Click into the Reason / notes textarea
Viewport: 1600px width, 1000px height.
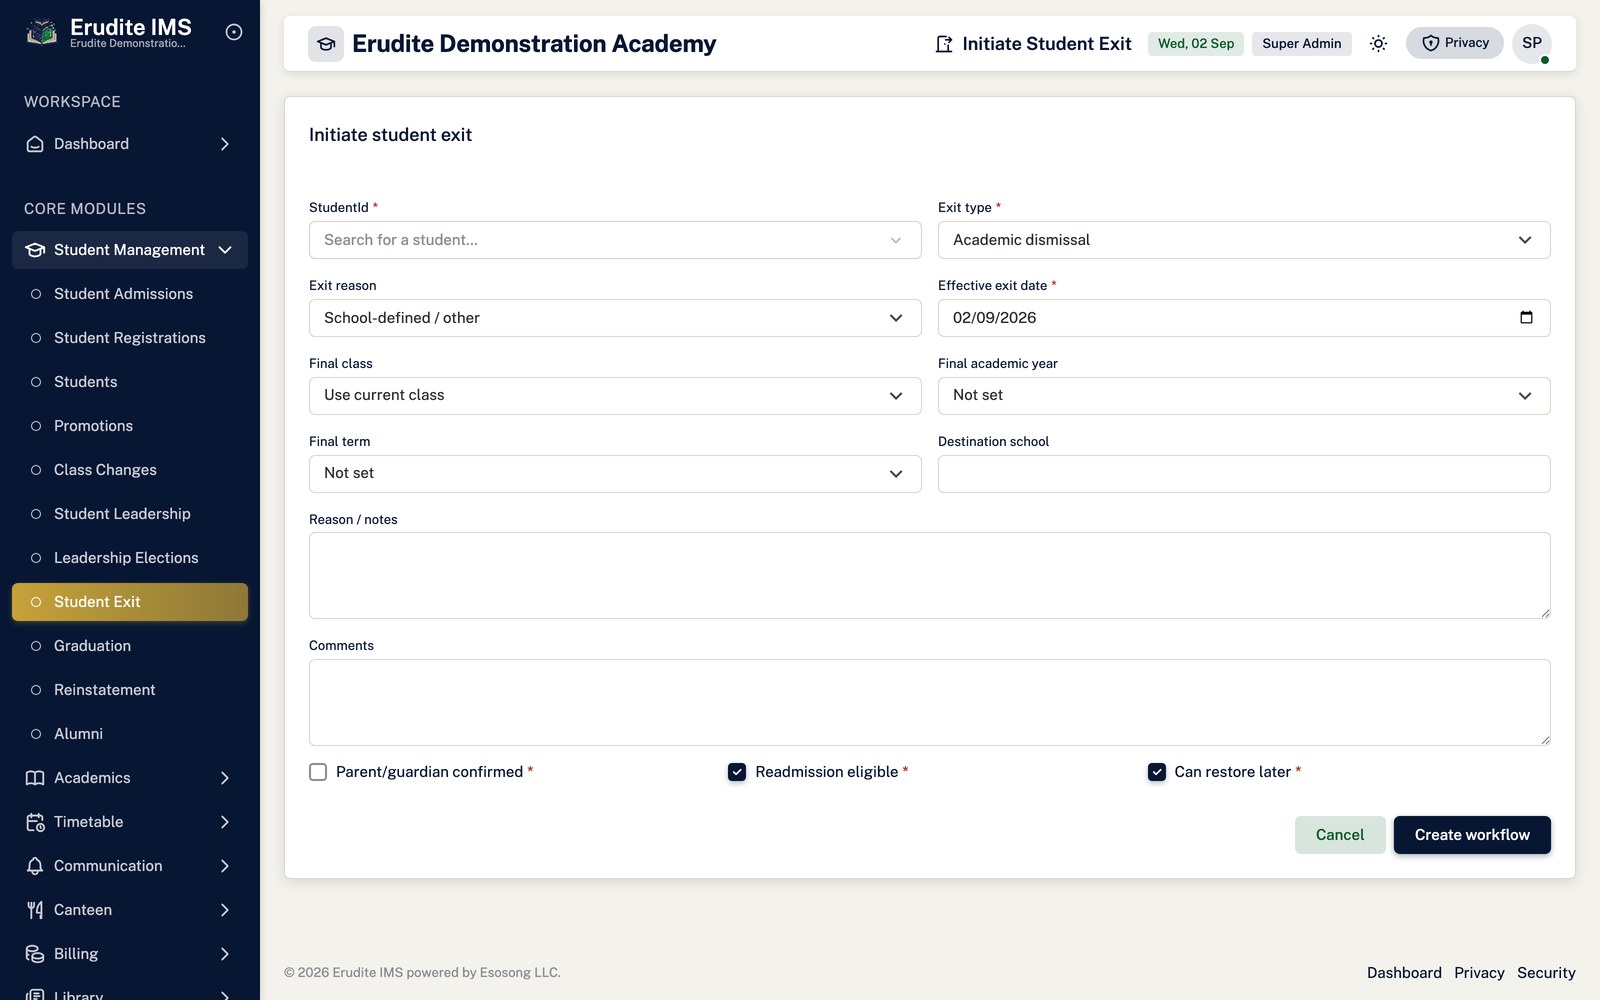(x=930, y=575)
